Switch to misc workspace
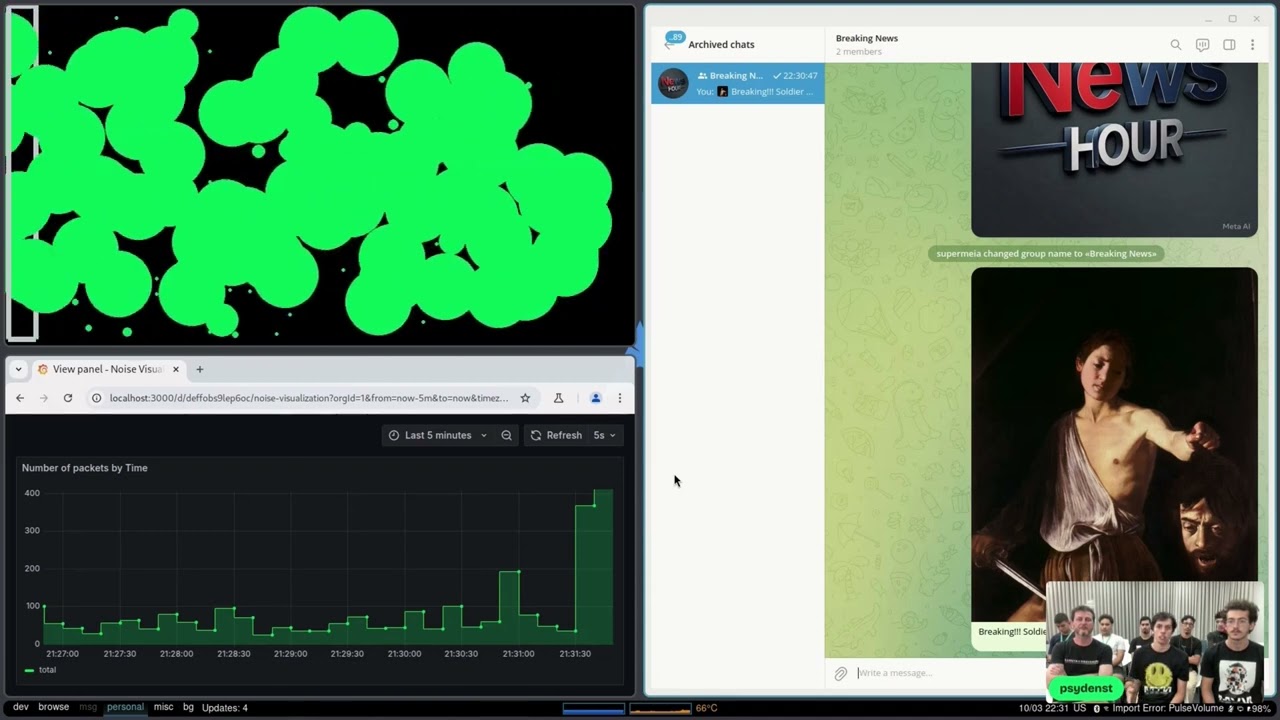The image size is (1280, 720). click(163, 707)
